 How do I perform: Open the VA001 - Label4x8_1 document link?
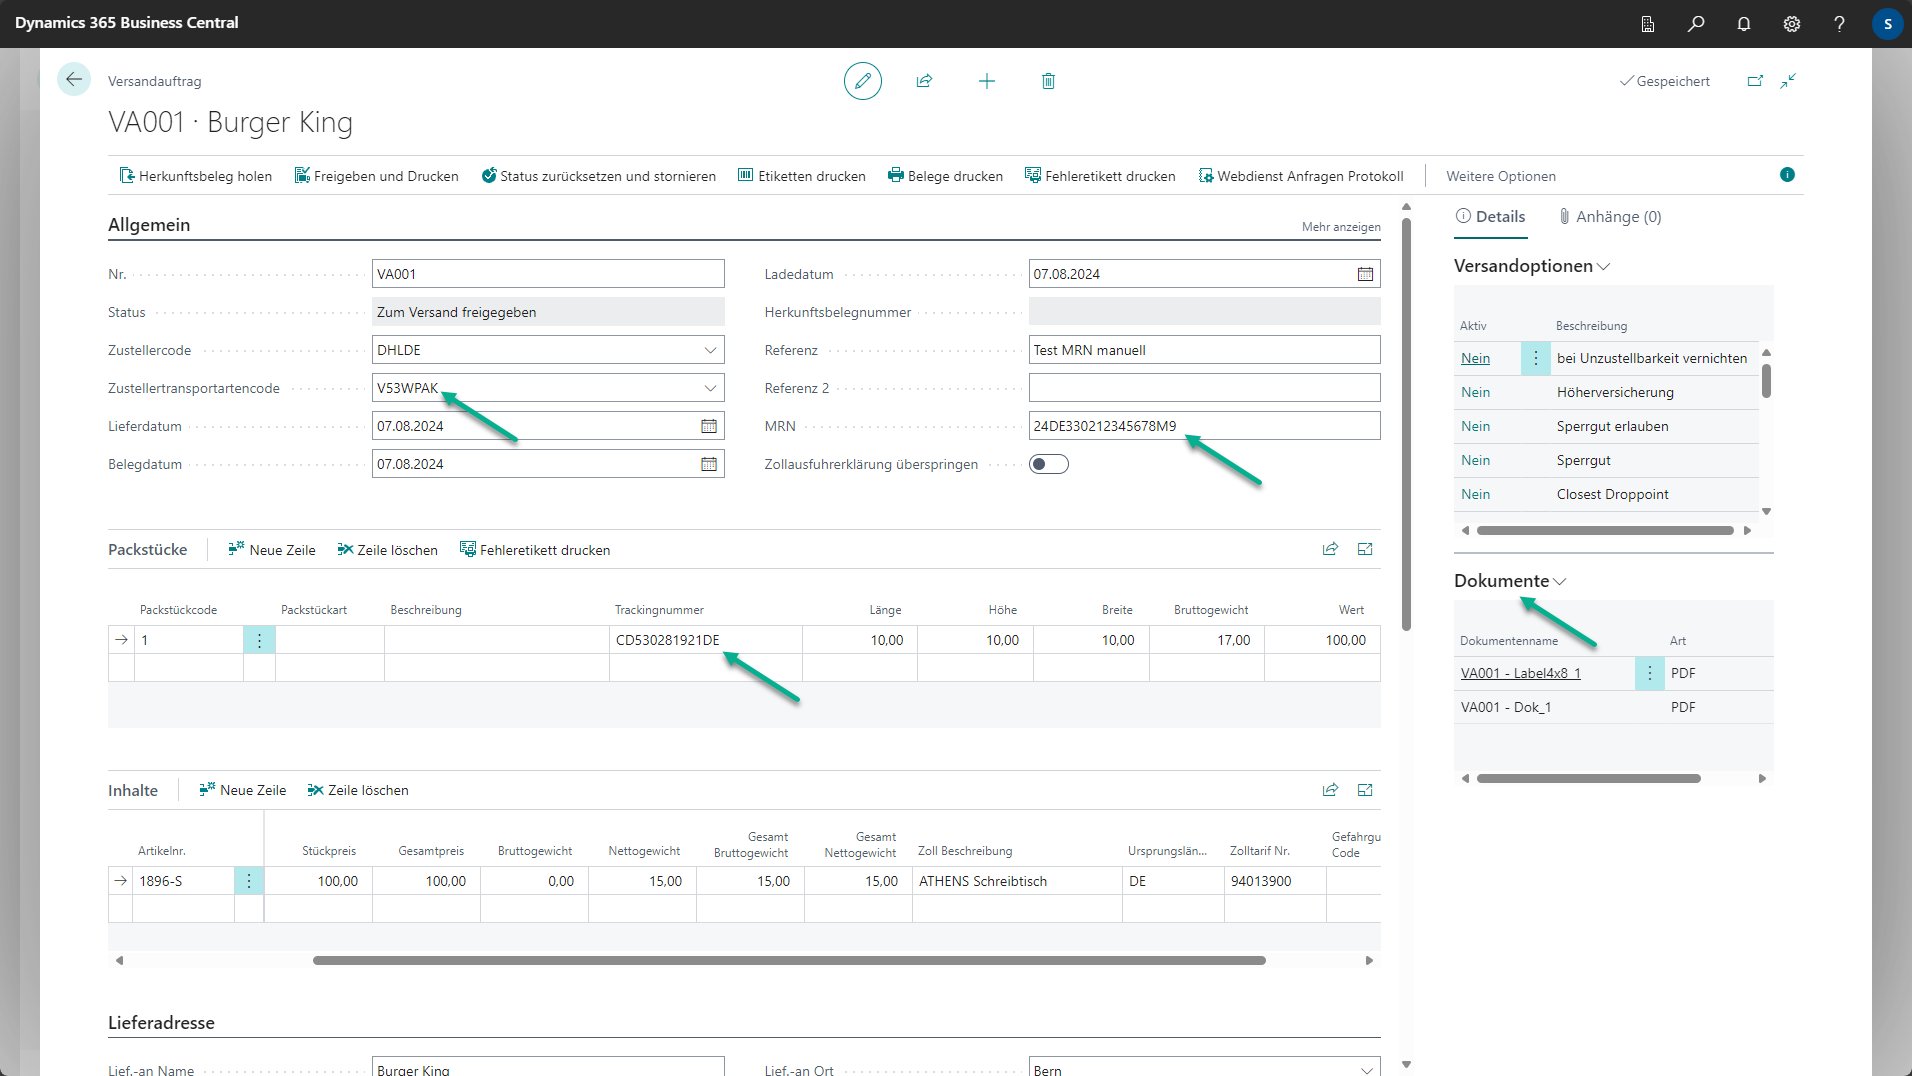(x=1520, y=673)
